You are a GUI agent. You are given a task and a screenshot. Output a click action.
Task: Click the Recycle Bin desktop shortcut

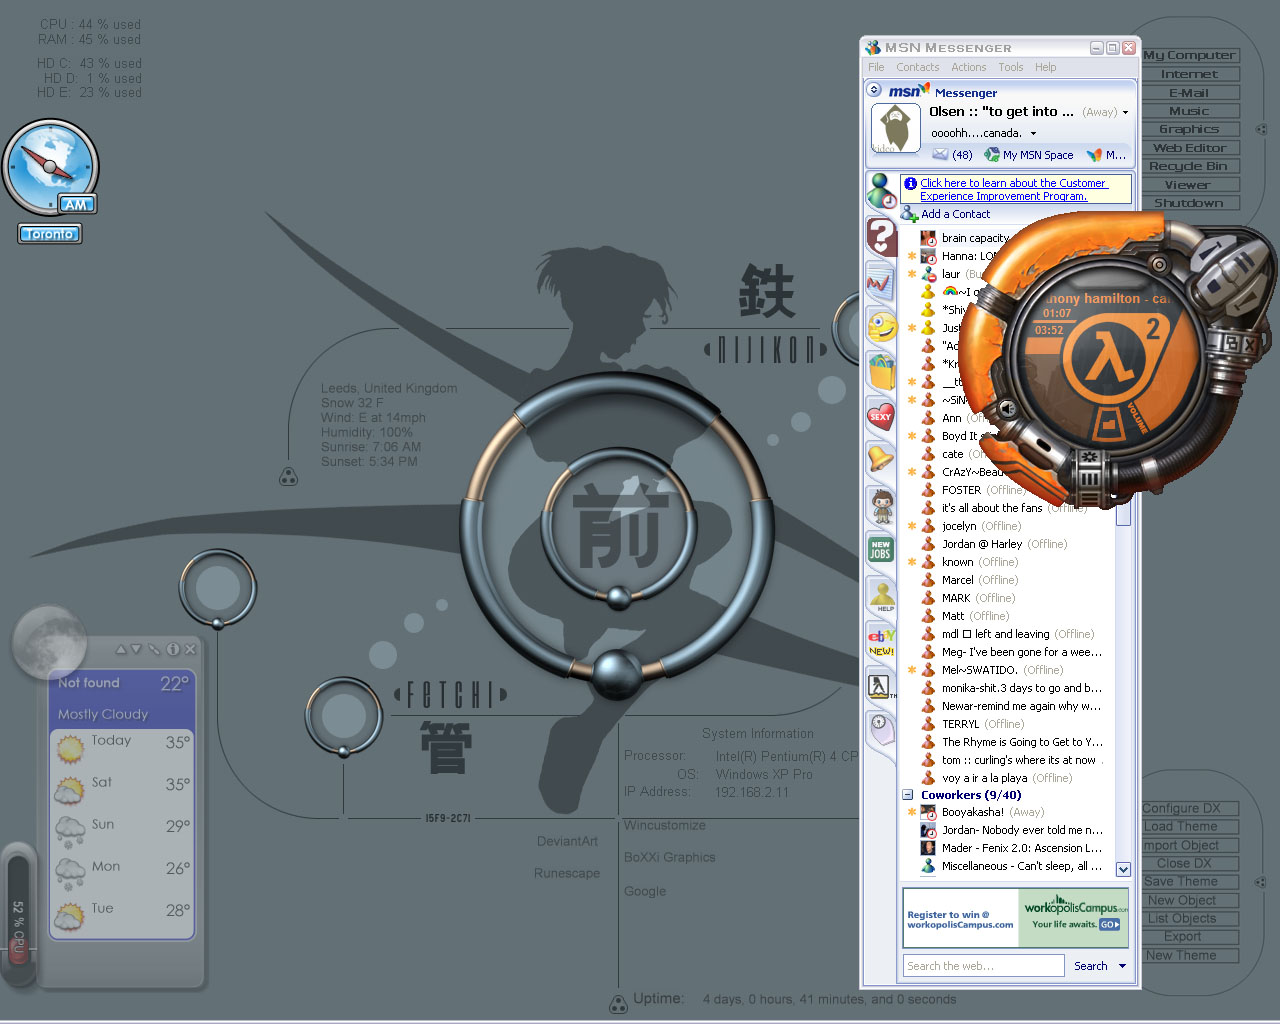coord(1189,166)
